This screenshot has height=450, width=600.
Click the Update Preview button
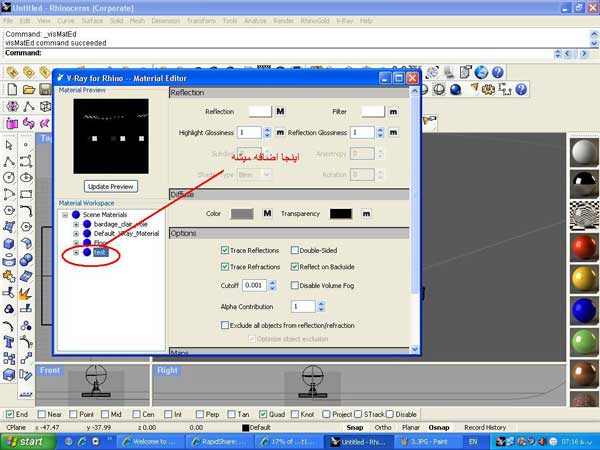click(x=111, y=186)
